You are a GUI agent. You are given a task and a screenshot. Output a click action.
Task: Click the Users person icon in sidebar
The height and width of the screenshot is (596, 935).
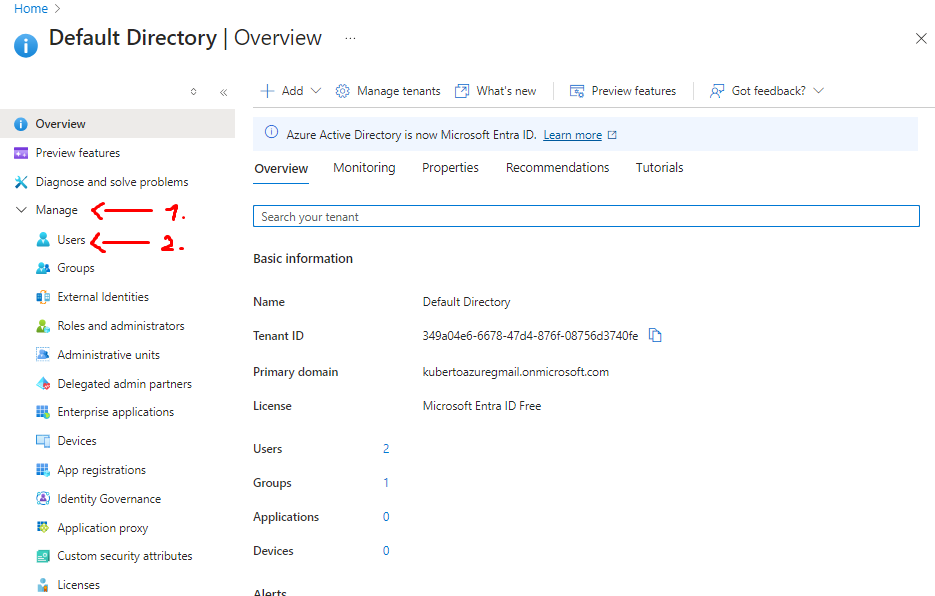pos(43,240)
